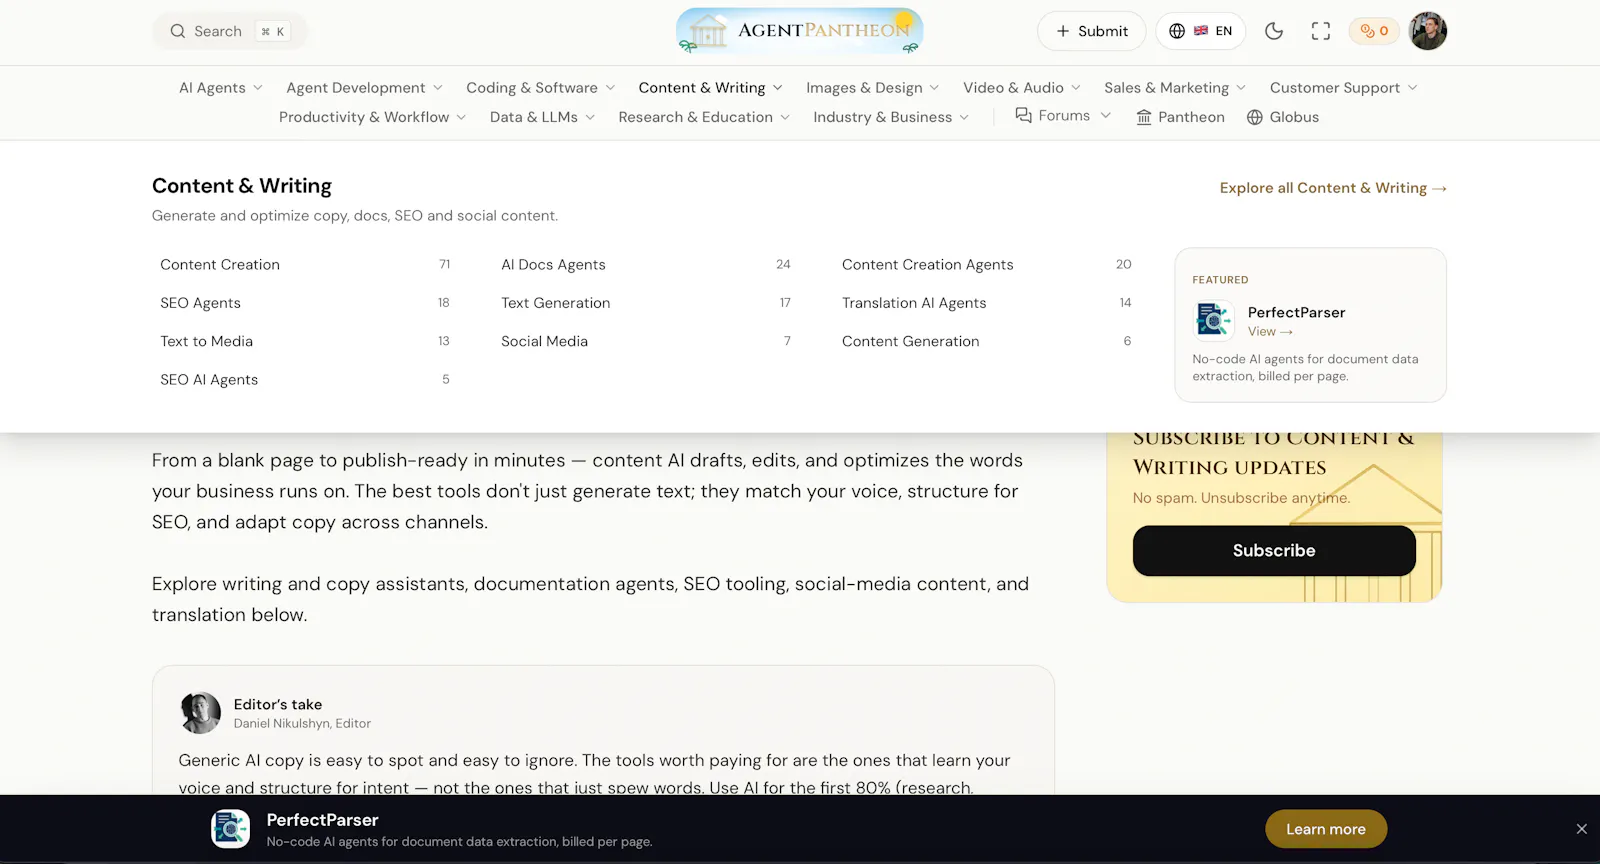Screen dimensions: 1600x864
Task: Open the Forums menu
Action: [x=1063, y=116]
